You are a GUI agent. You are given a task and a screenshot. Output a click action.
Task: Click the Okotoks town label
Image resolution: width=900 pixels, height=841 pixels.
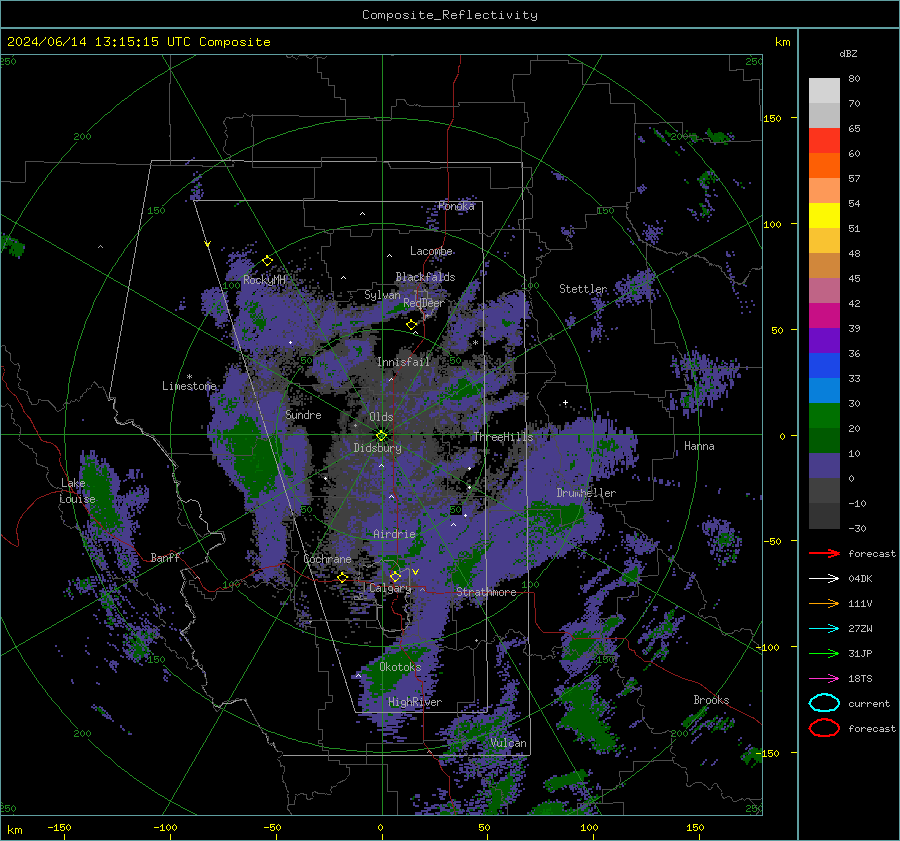coord(400,667)
